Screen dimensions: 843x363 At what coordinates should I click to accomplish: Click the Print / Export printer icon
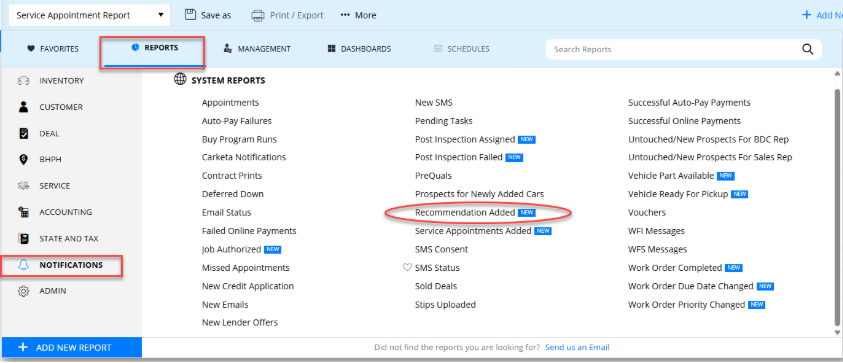pyautogui.click(x=258, y=15)
